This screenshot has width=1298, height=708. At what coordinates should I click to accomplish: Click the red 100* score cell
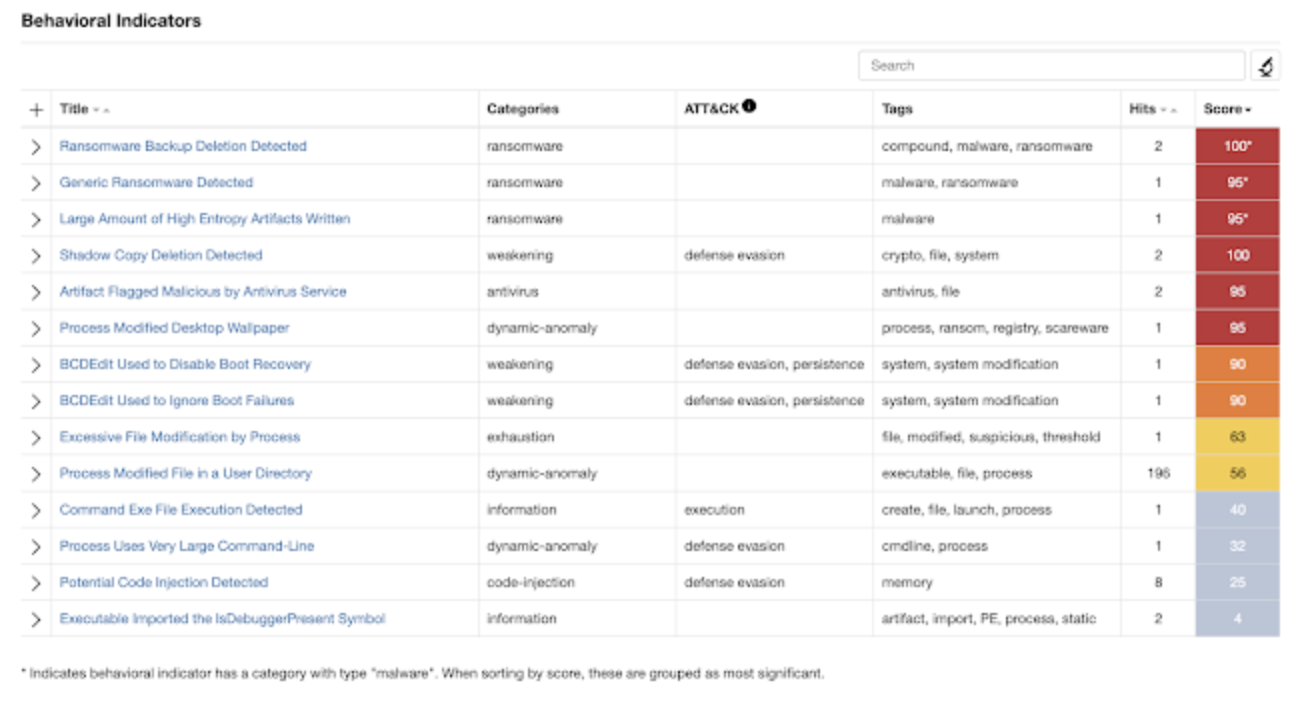pyautogui.click(x=1237, y=146)
